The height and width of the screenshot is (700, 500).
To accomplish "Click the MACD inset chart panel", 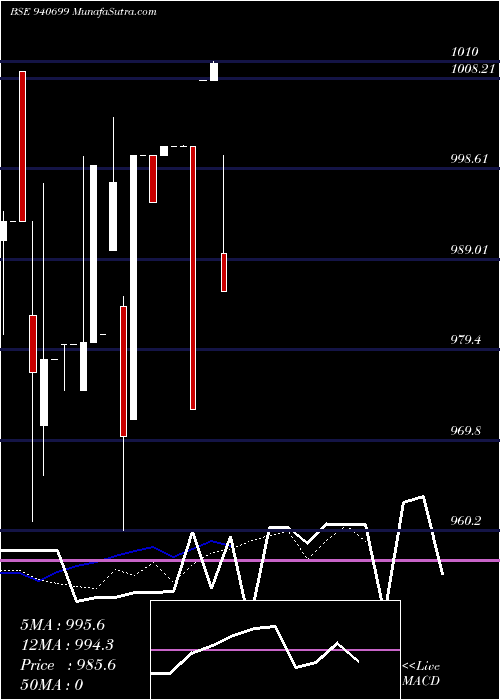I will (x=275, y=650).
